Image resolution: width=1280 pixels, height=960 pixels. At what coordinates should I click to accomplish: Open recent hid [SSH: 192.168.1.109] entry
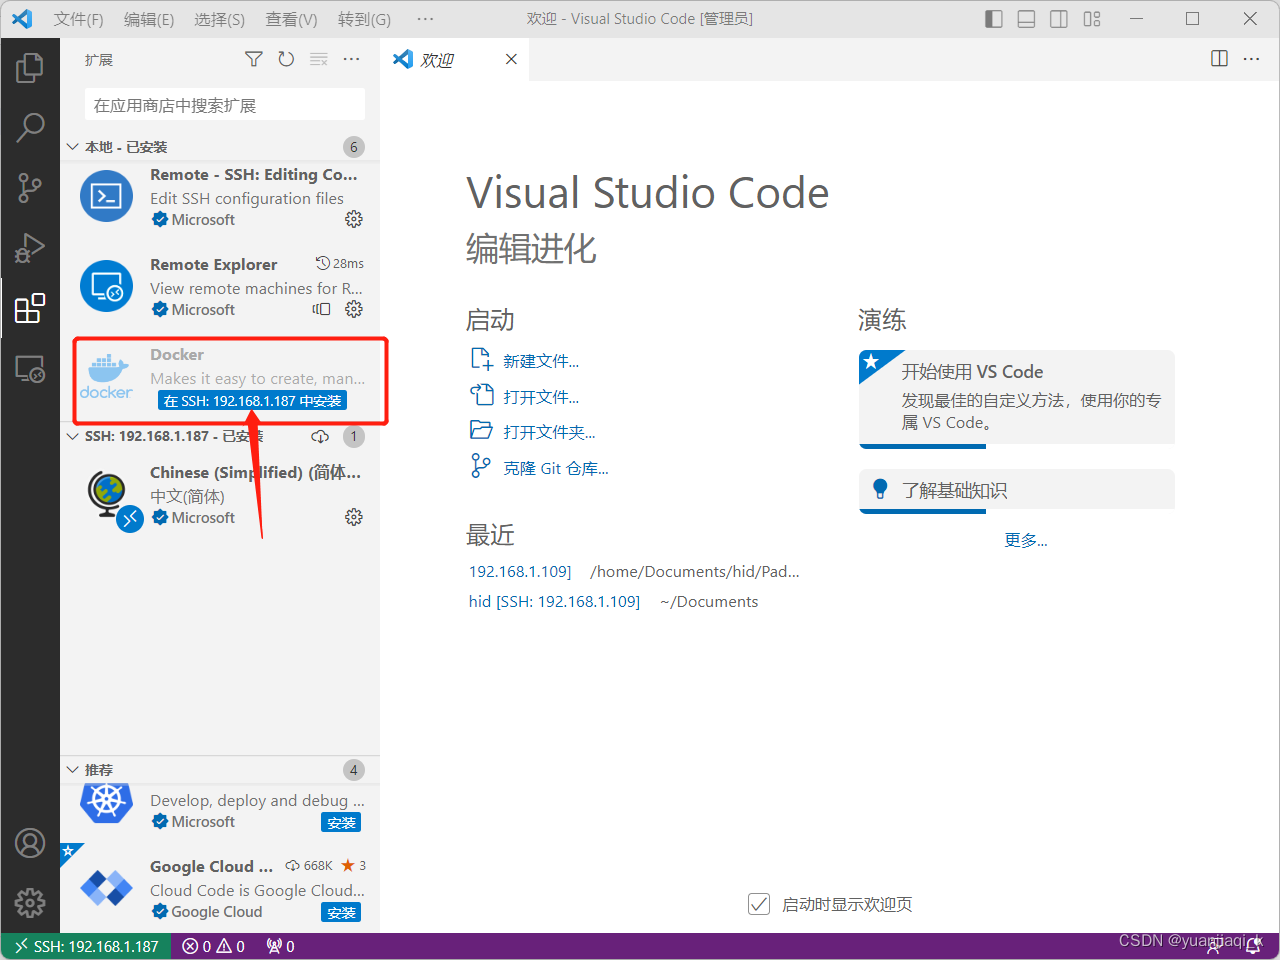pyautogui.click(x=554, y=601)
